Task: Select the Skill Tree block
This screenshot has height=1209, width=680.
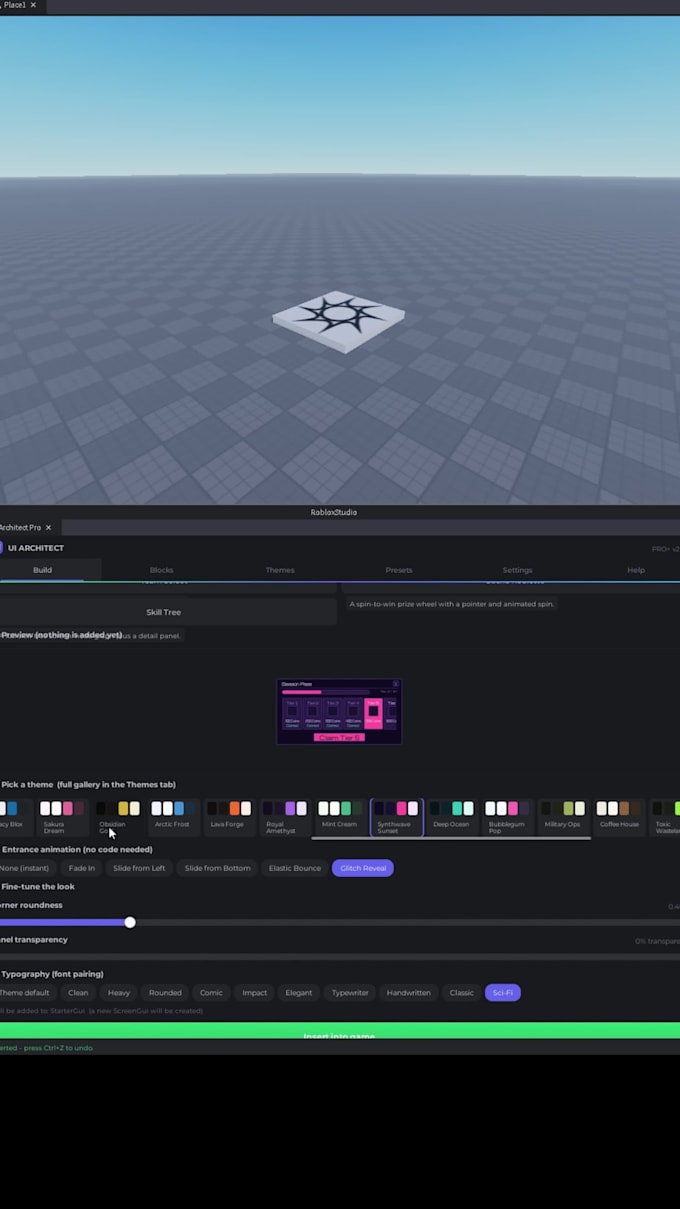Action: 164,612
